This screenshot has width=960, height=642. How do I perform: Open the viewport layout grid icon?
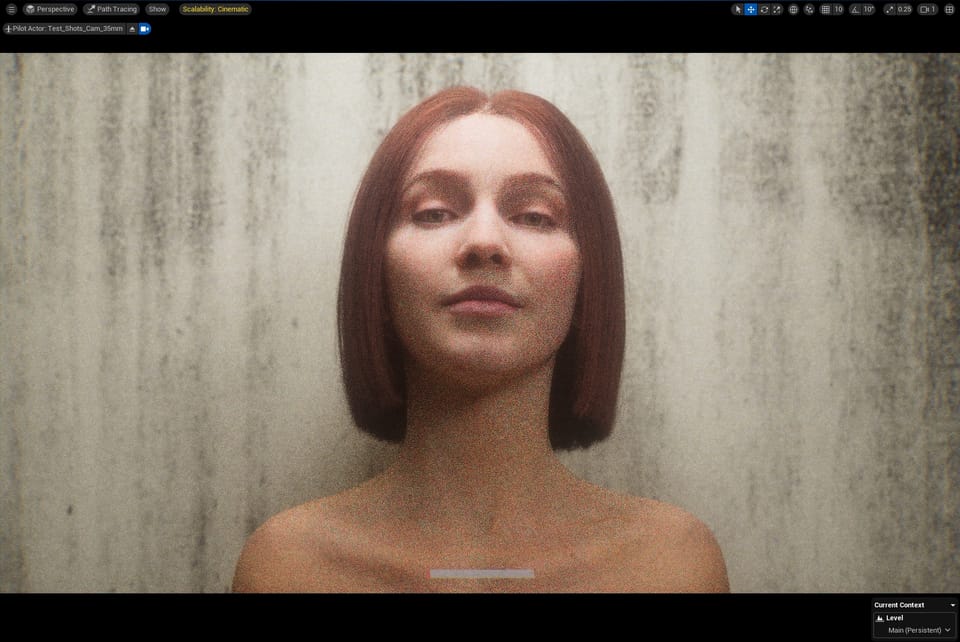tap(949, 9)
